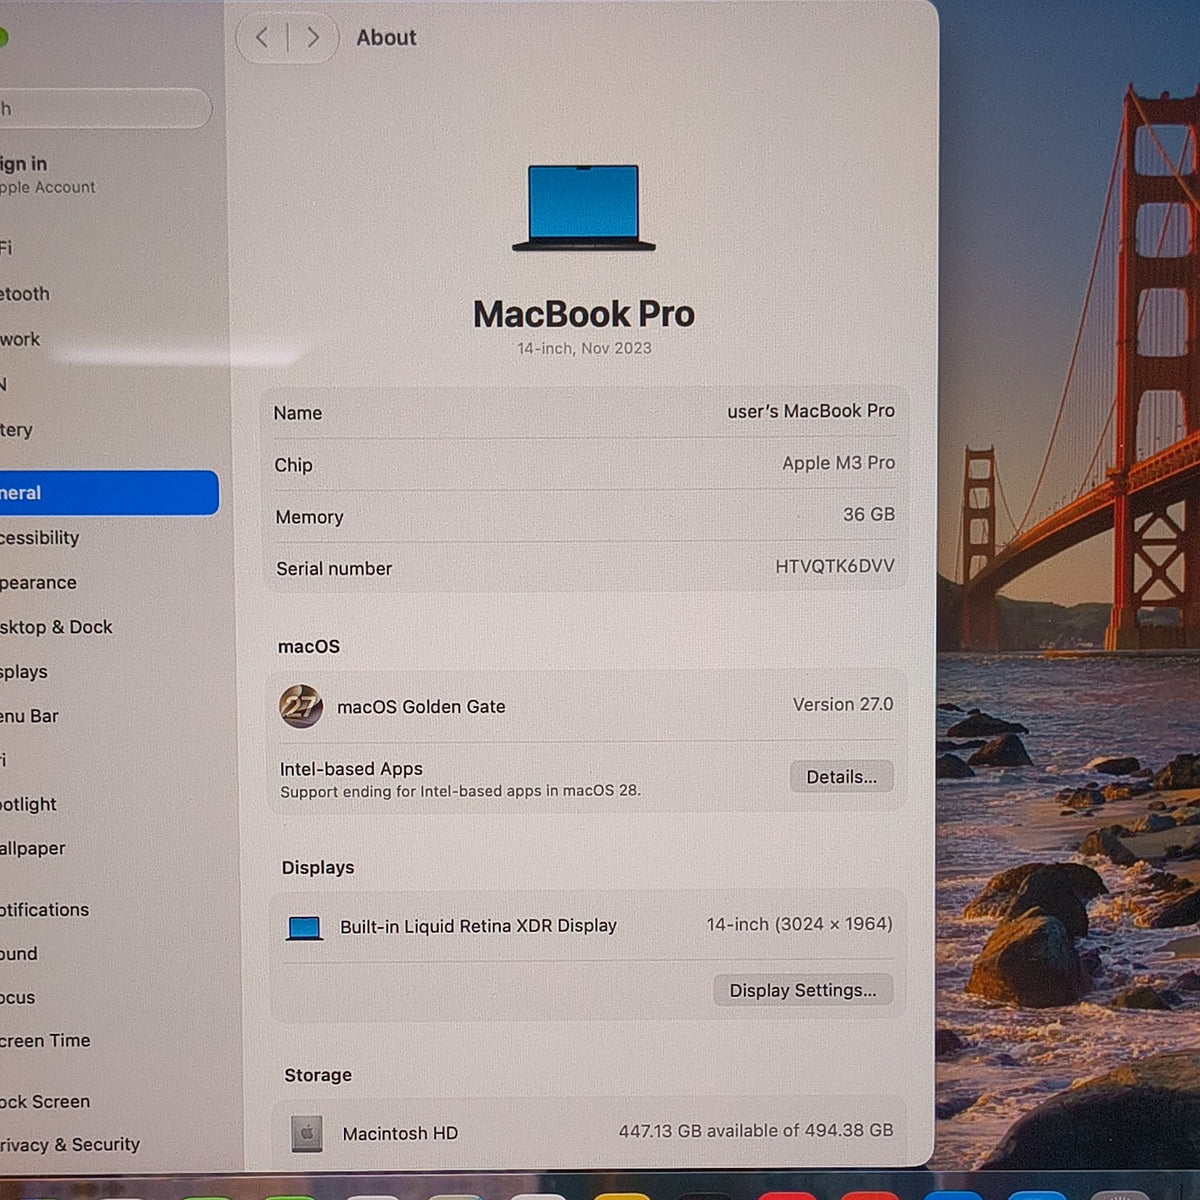Click the serial number HTVQTK6DVV
Screen dimensions: 1200x1200
[x=835, y=566]
